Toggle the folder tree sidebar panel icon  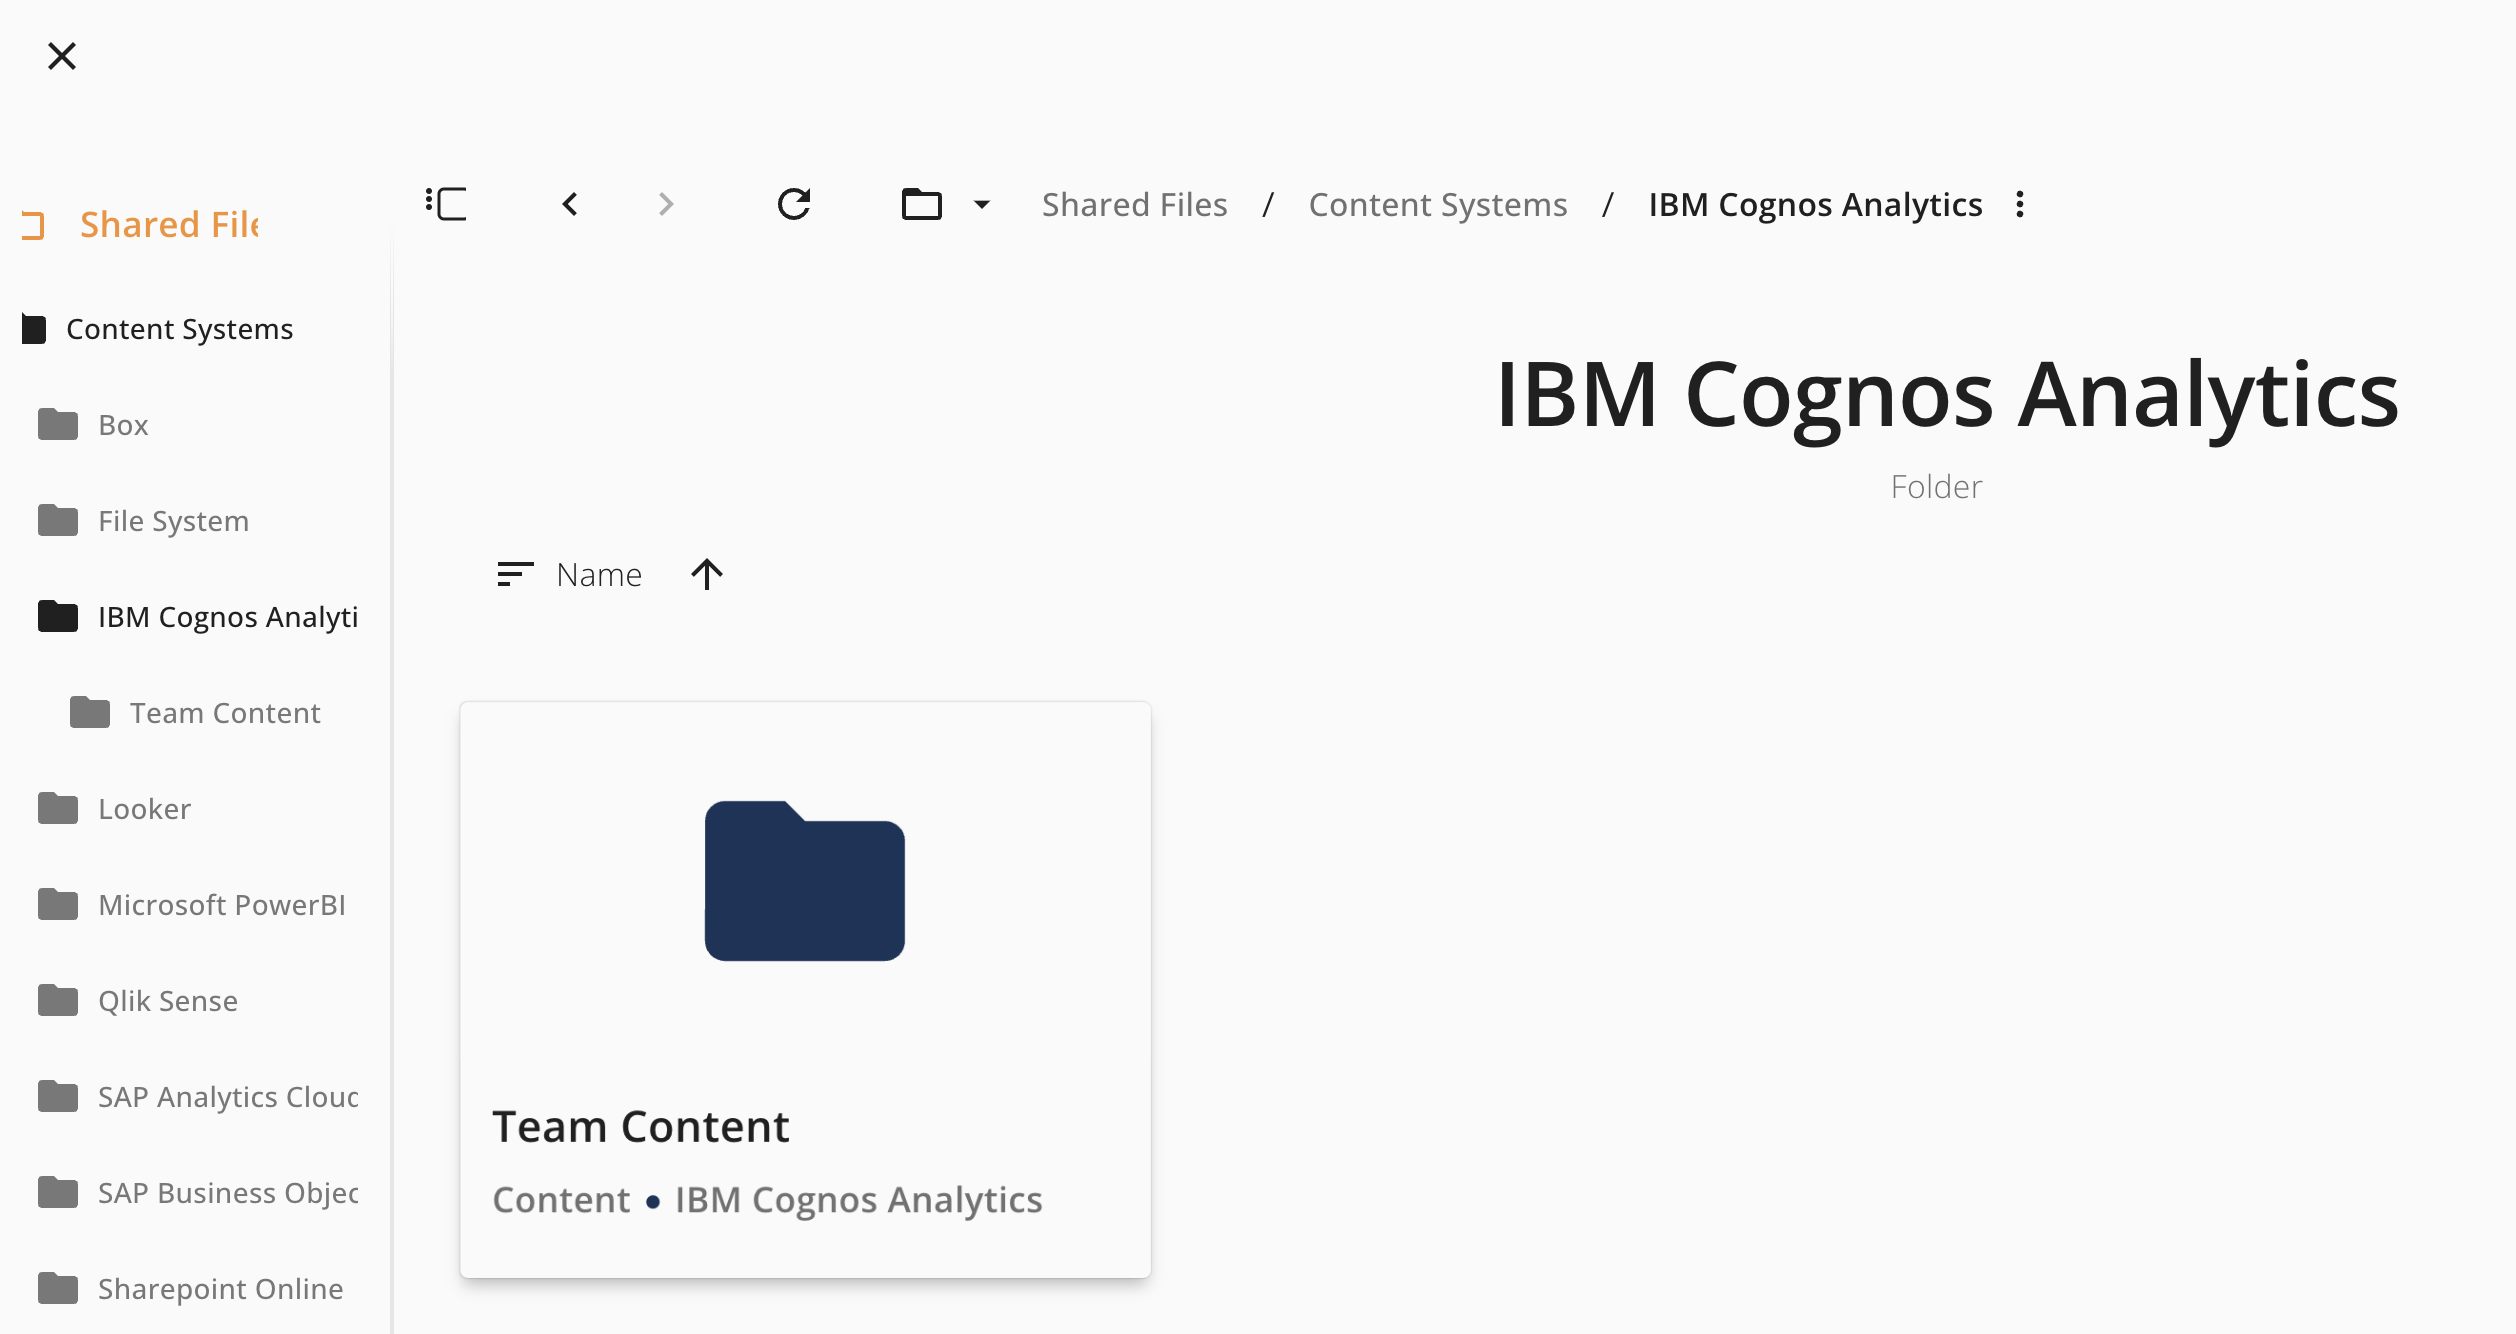point(446,204)
